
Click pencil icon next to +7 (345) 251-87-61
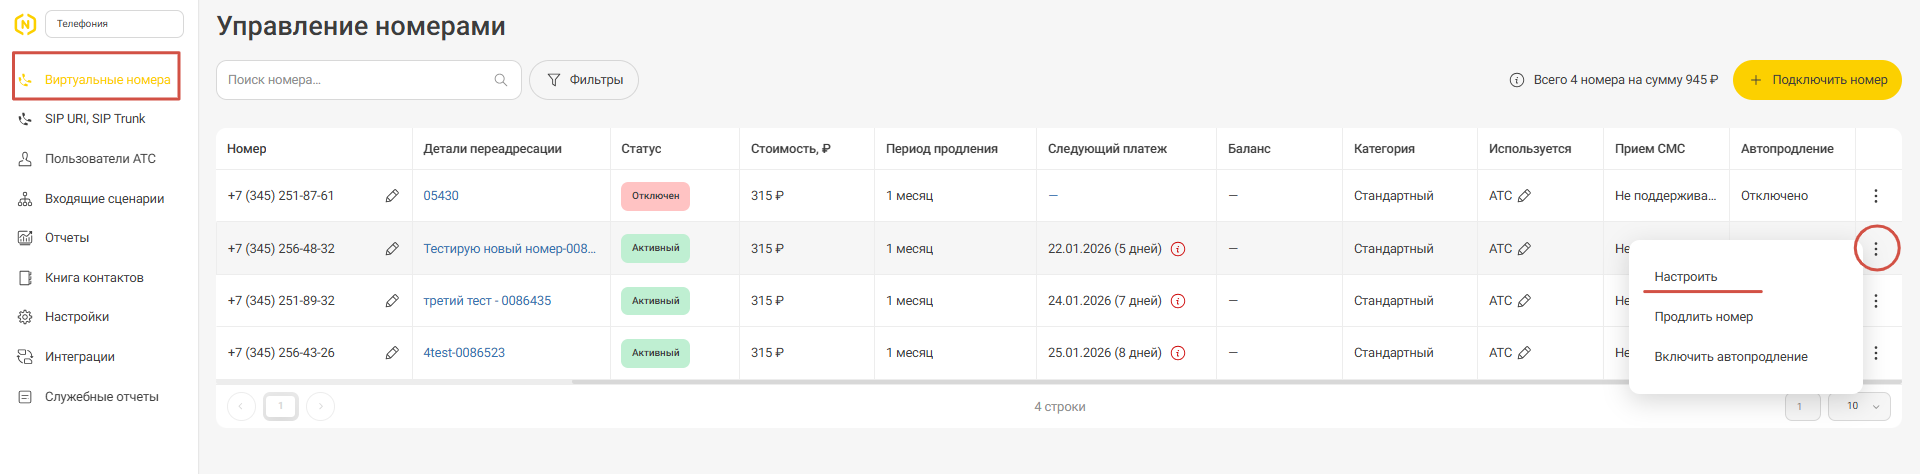[x=392, y=196]
